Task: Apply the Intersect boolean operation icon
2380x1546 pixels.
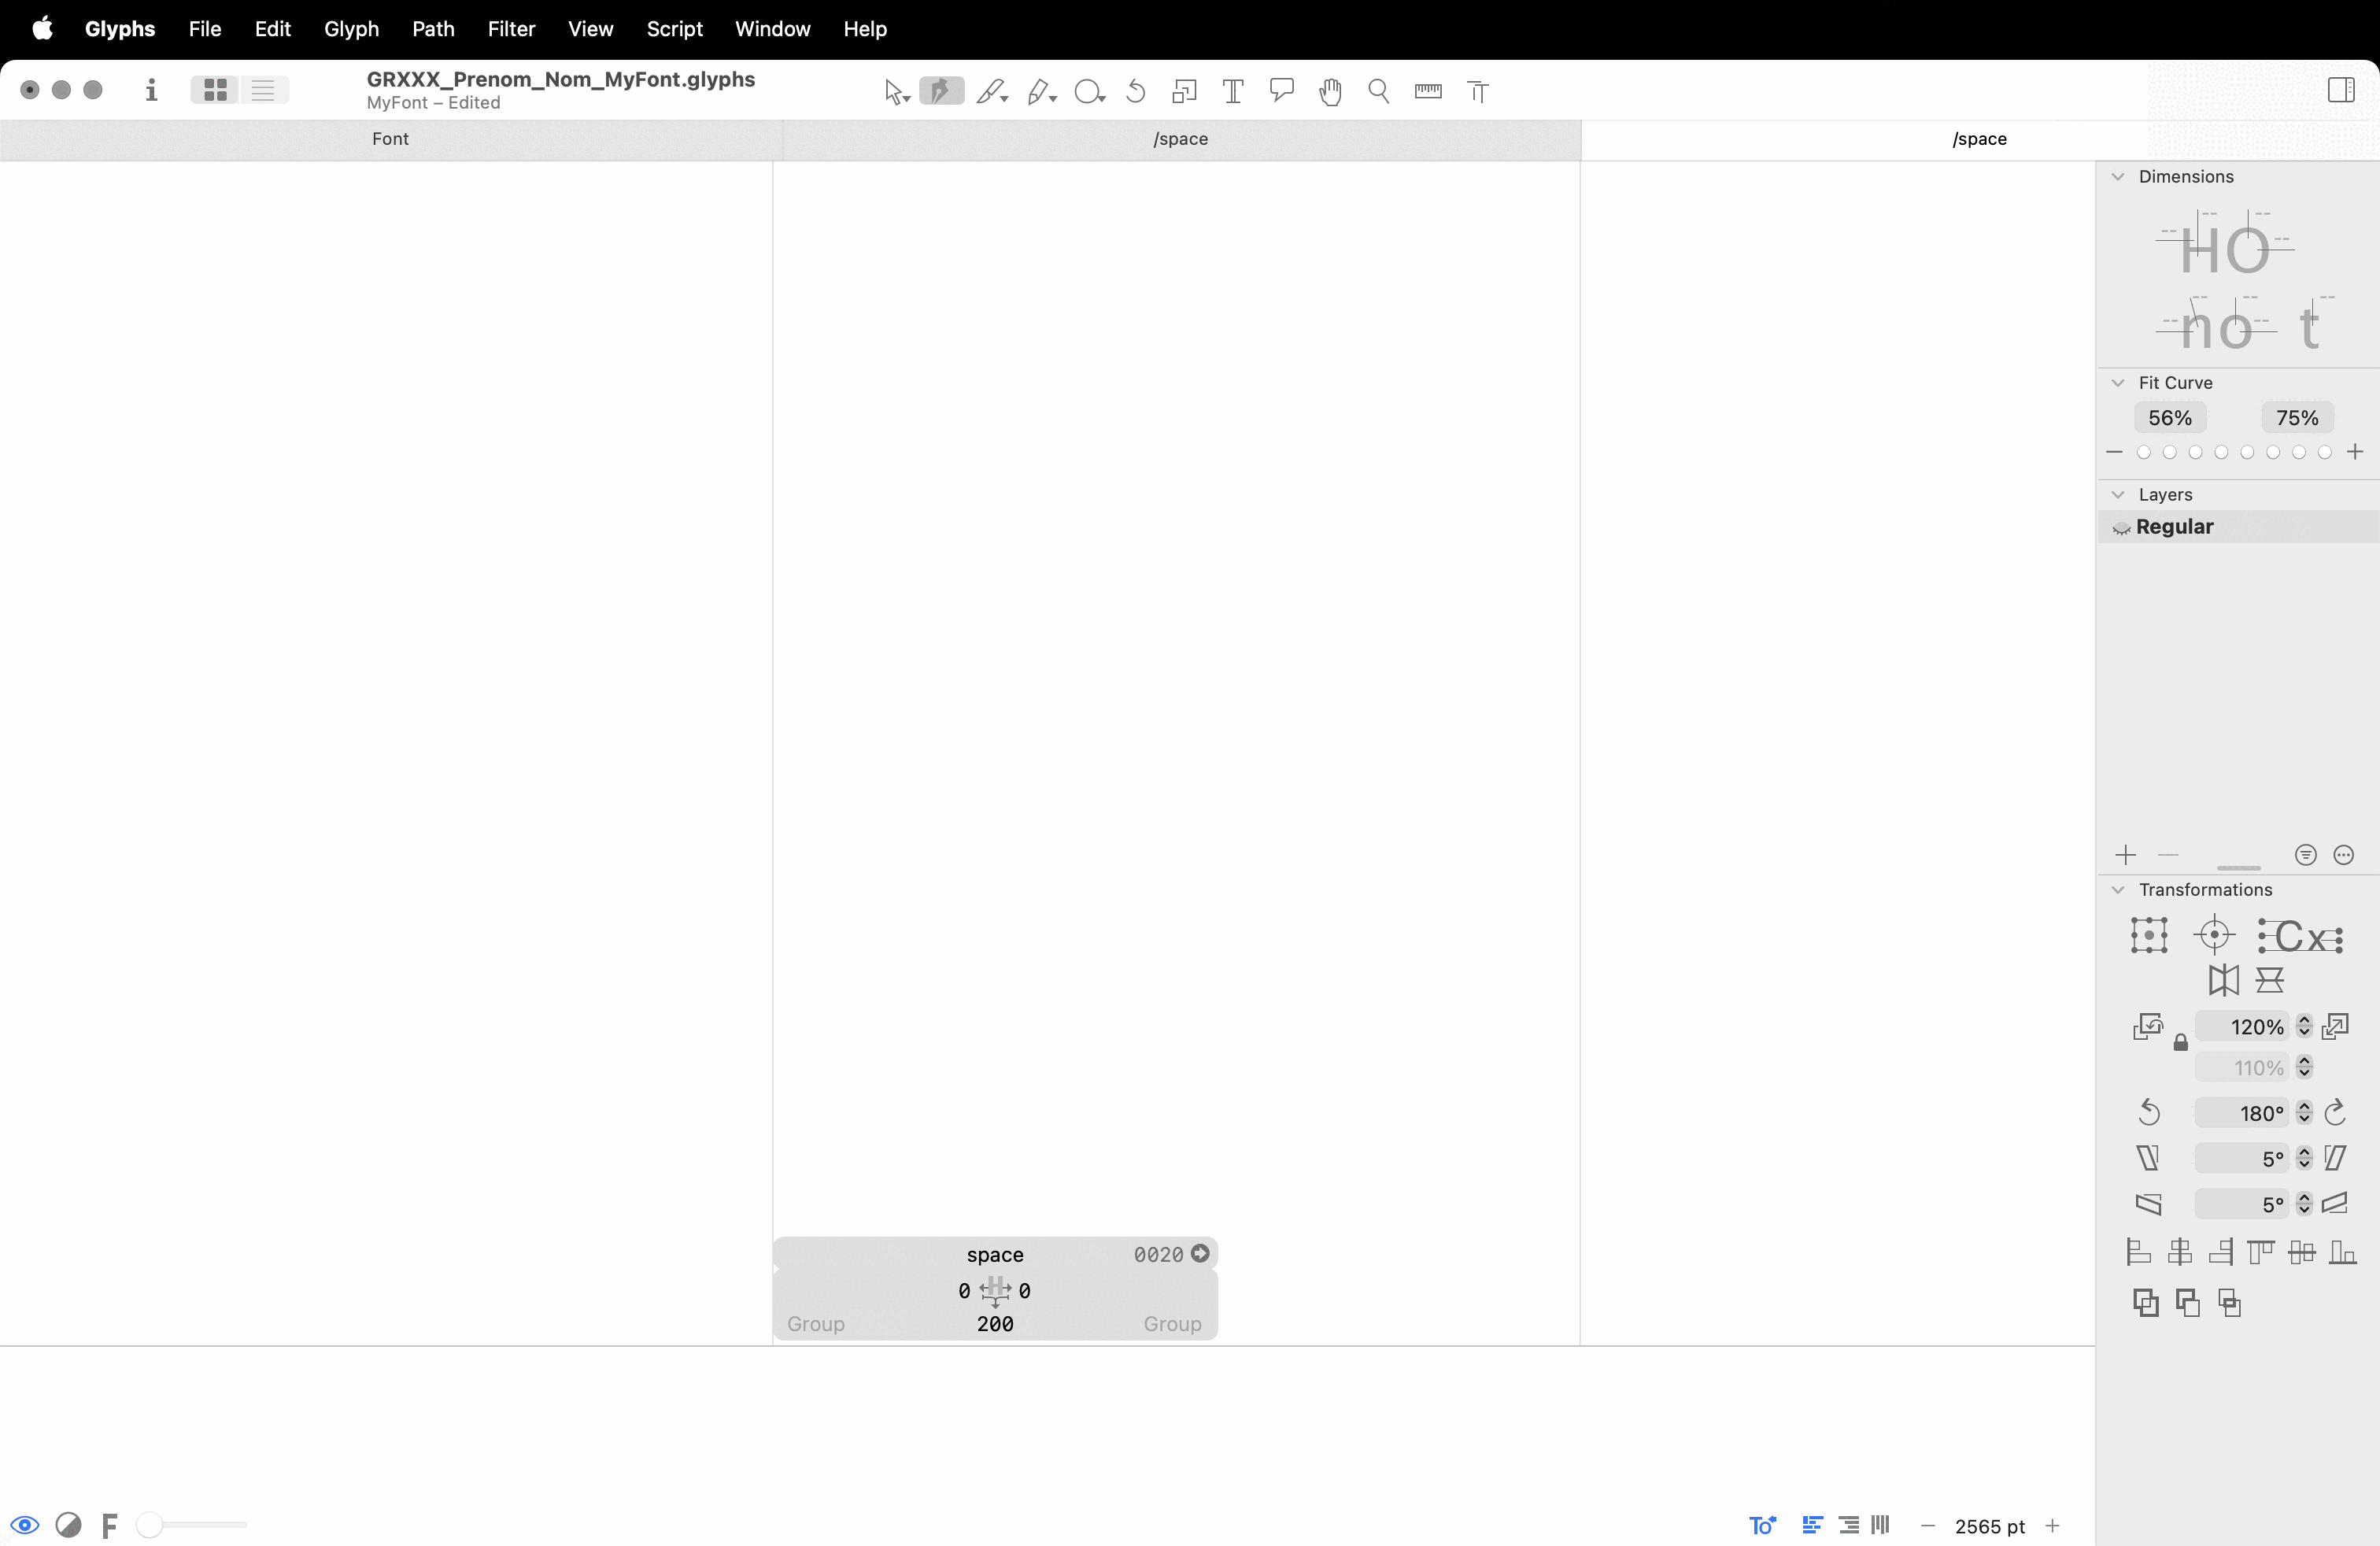Action: coord(2229,1303)
